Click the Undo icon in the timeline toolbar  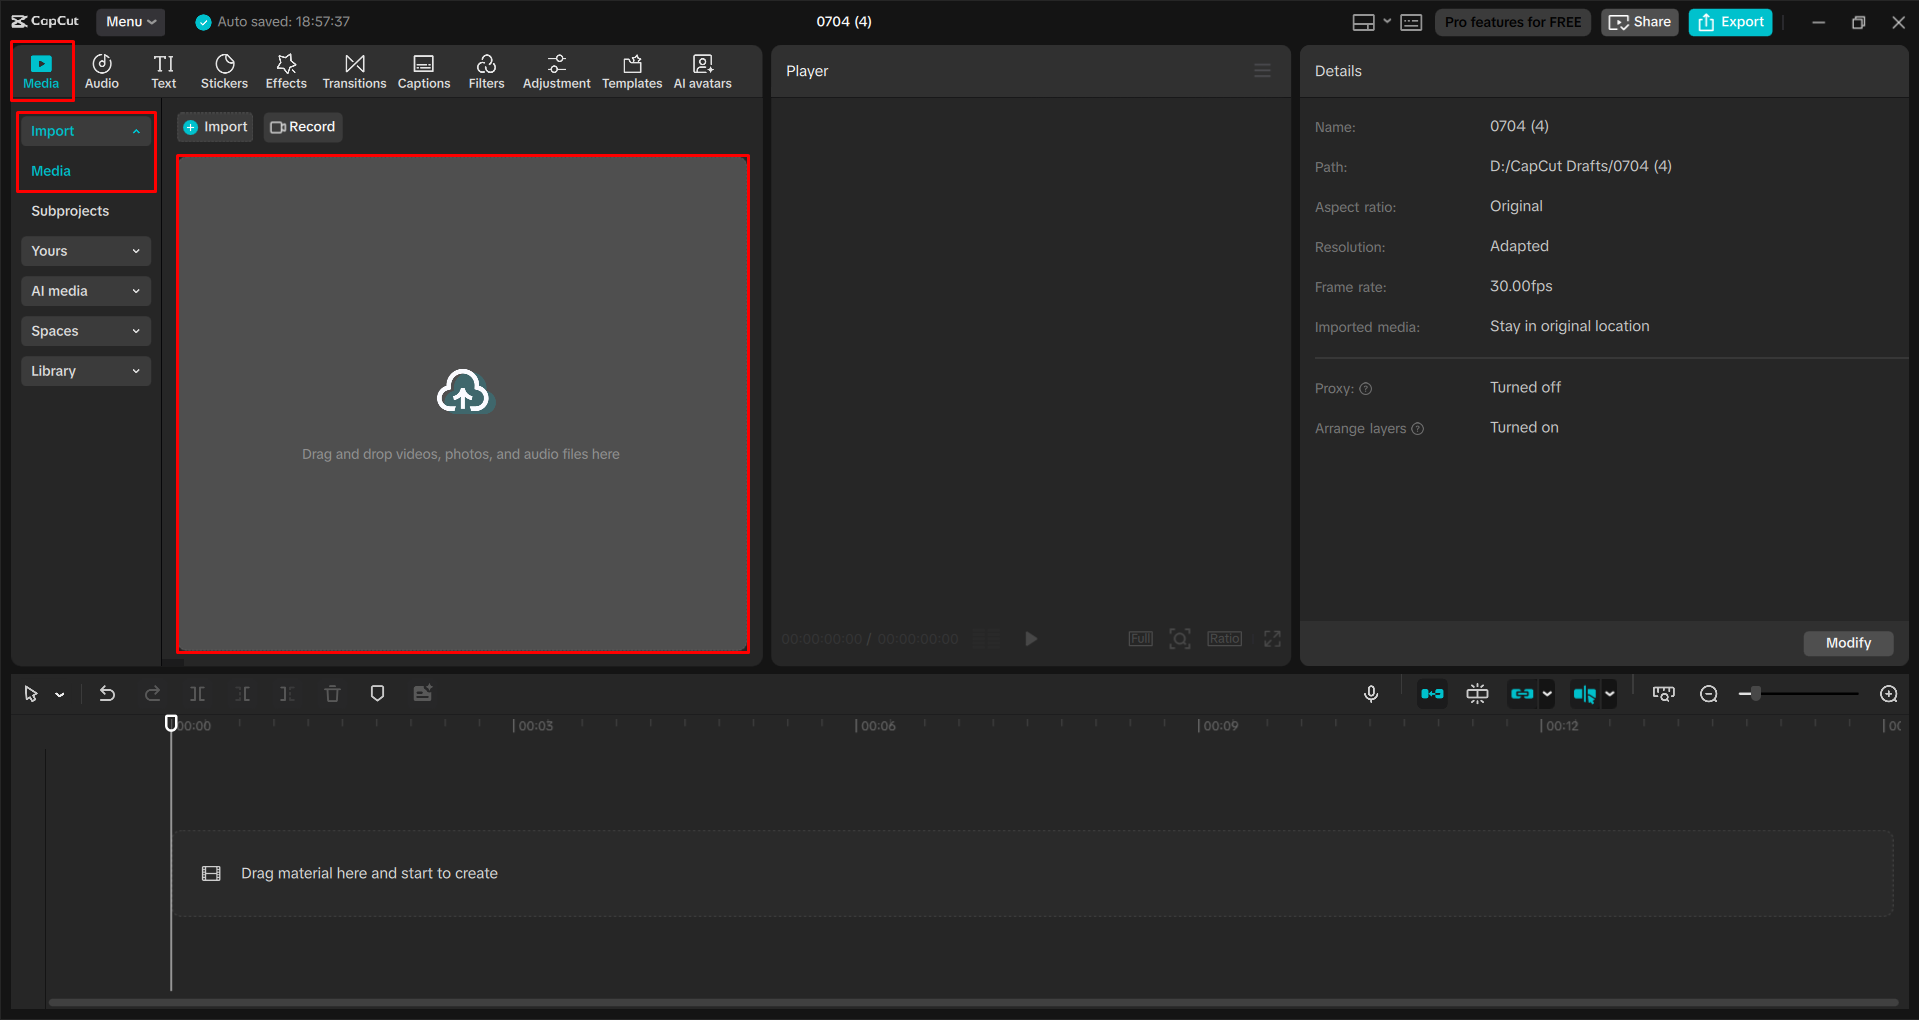click(x=107, y=693)
